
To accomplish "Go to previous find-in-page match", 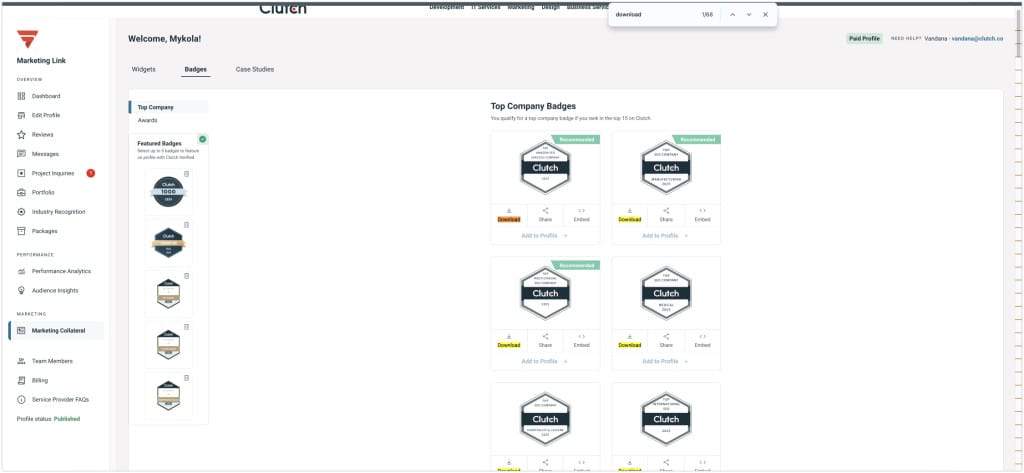I will tap(732, 15).
